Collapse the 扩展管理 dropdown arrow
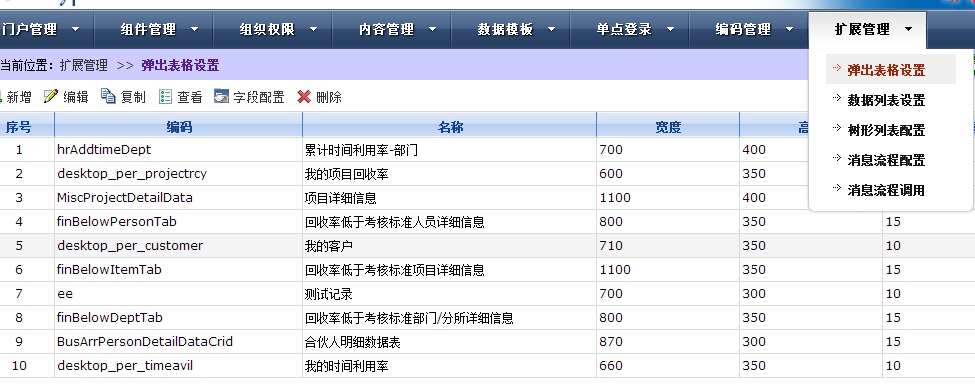This screenshot has width=975, height=385. (x=908, y=29)
